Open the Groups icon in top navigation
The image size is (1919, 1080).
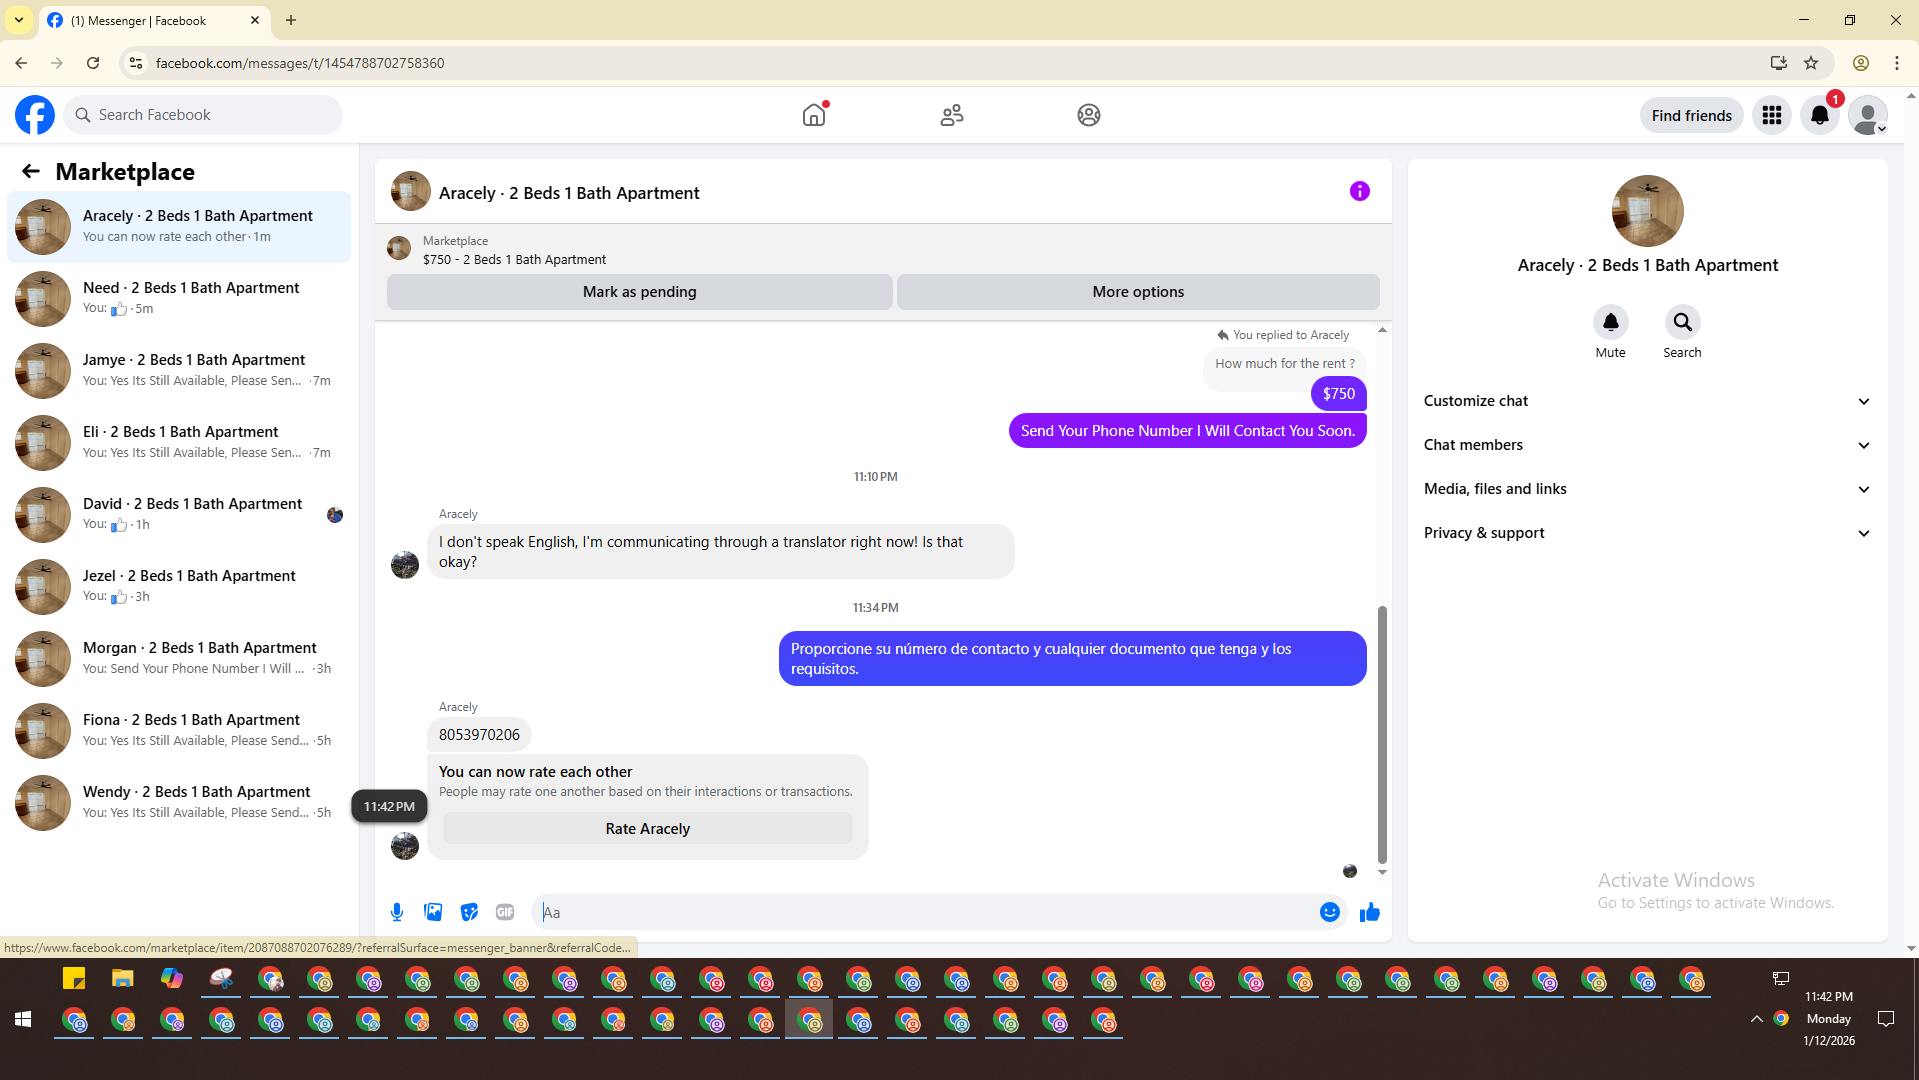[1089, 115]
